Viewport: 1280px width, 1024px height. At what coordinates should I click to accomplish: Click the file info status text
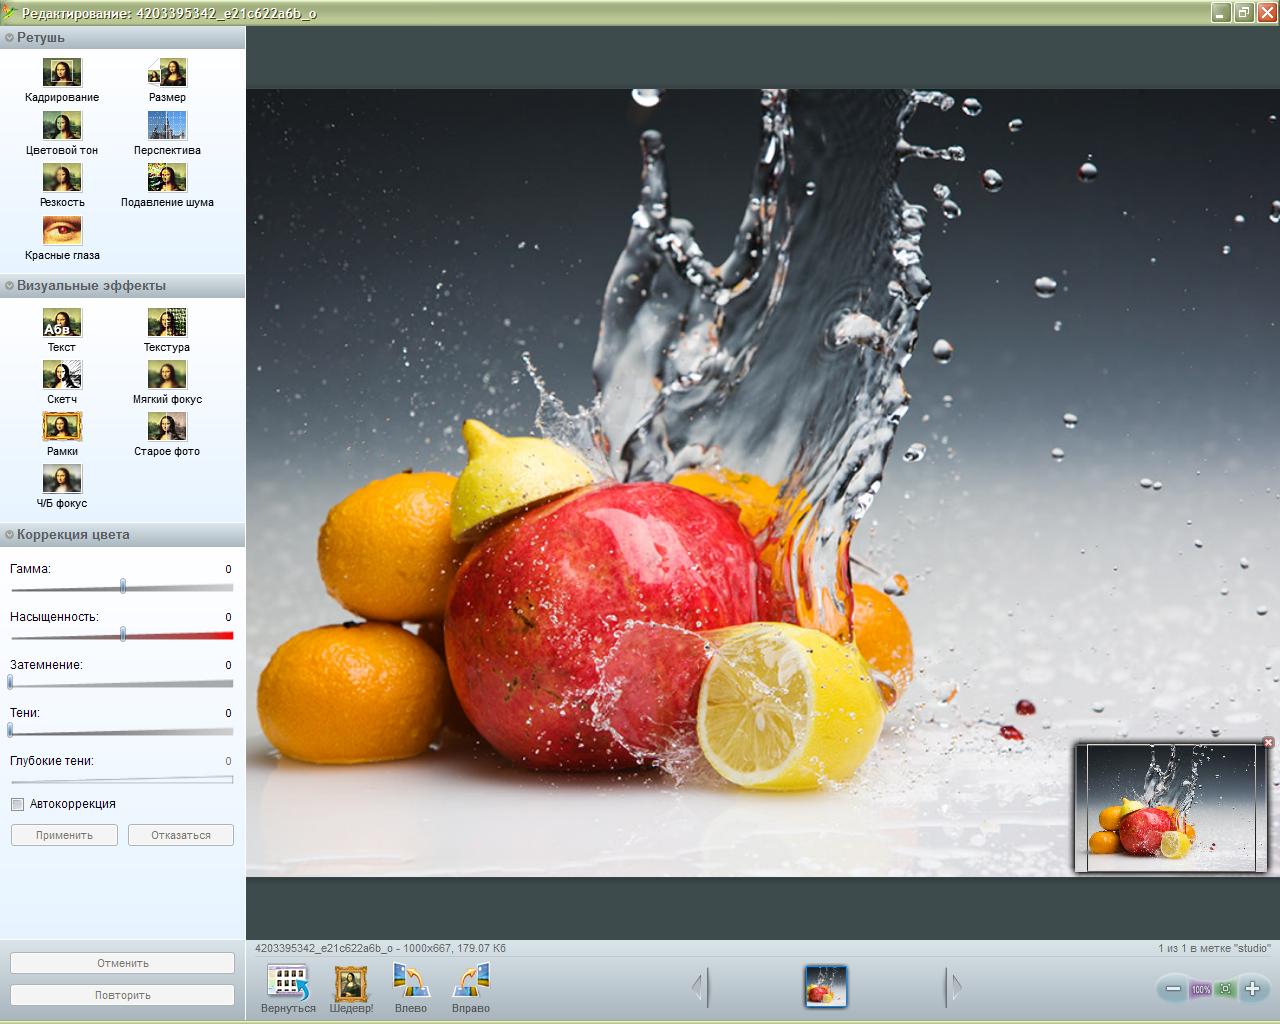tap(380, 948)
